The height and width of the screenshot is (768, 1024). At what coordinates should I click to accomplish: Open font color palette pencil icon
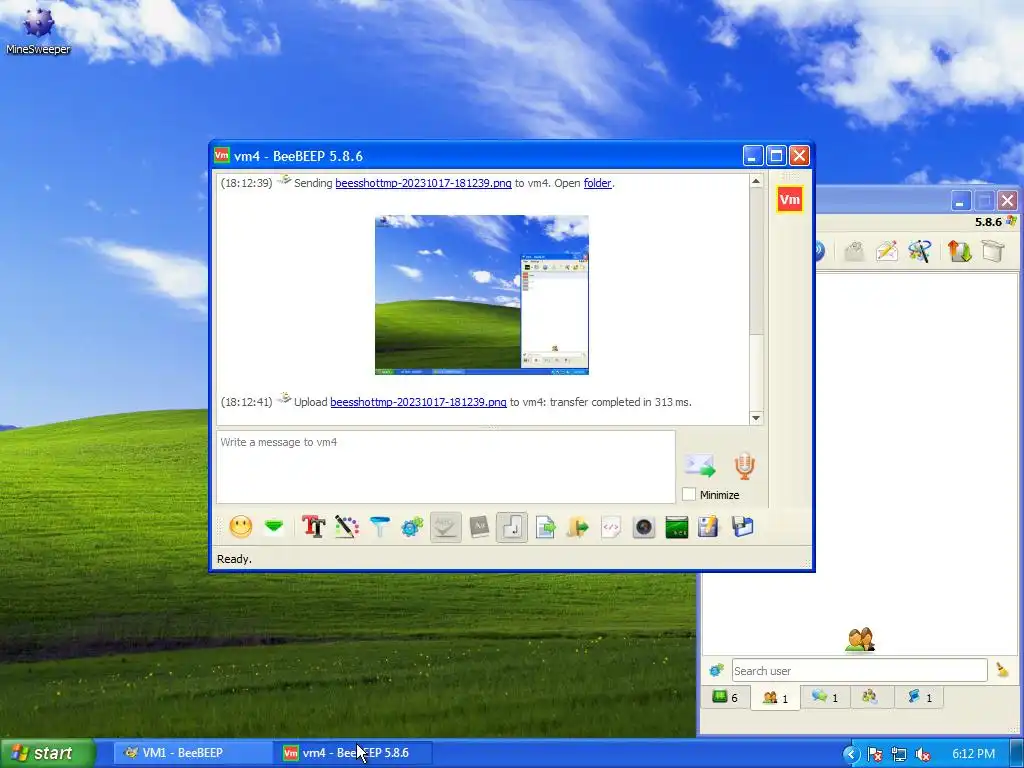pos(347,526)
